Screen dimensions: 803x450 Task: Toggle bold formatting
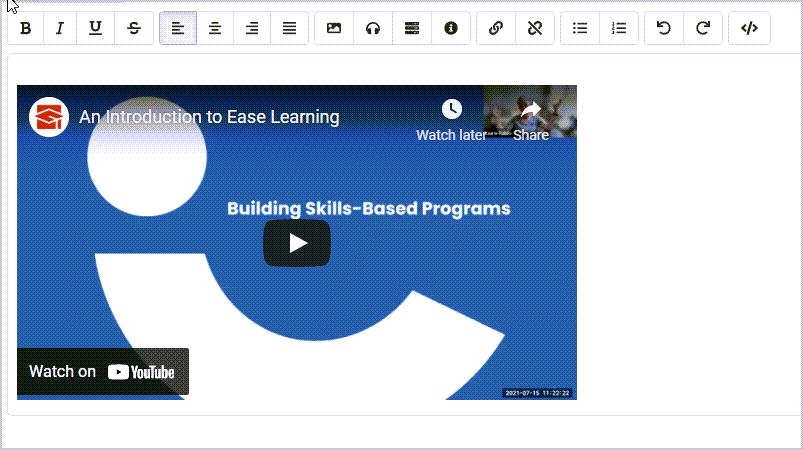tap(26, 28)
